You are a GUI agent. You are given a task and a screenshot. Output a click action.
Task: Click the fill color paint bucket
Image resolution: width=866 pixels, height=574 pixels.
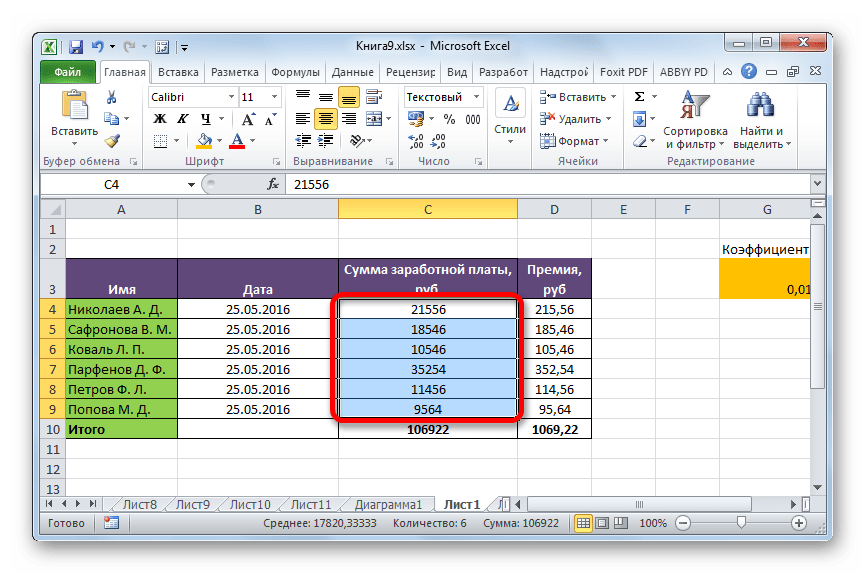click(205, 141)
